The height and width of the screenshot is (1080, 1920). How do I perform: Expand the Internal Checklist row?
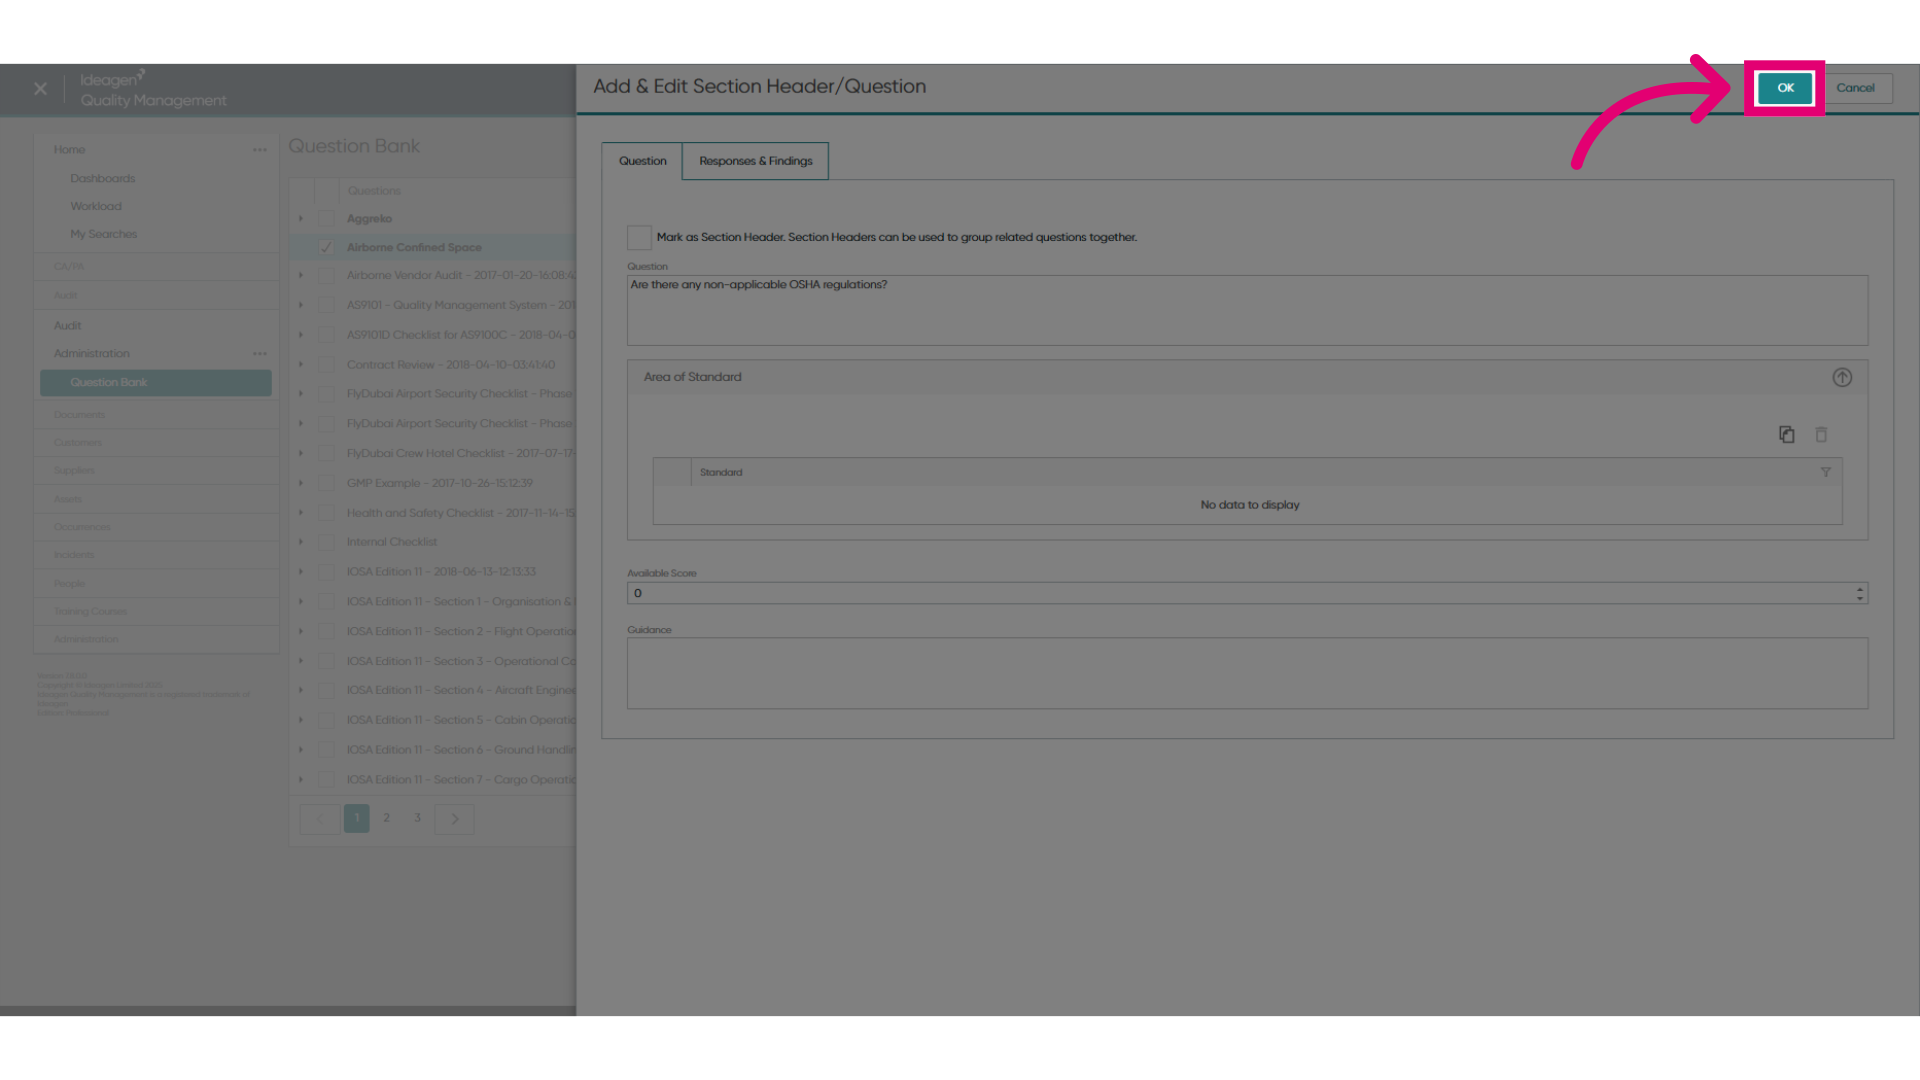(x=300, y=542)
